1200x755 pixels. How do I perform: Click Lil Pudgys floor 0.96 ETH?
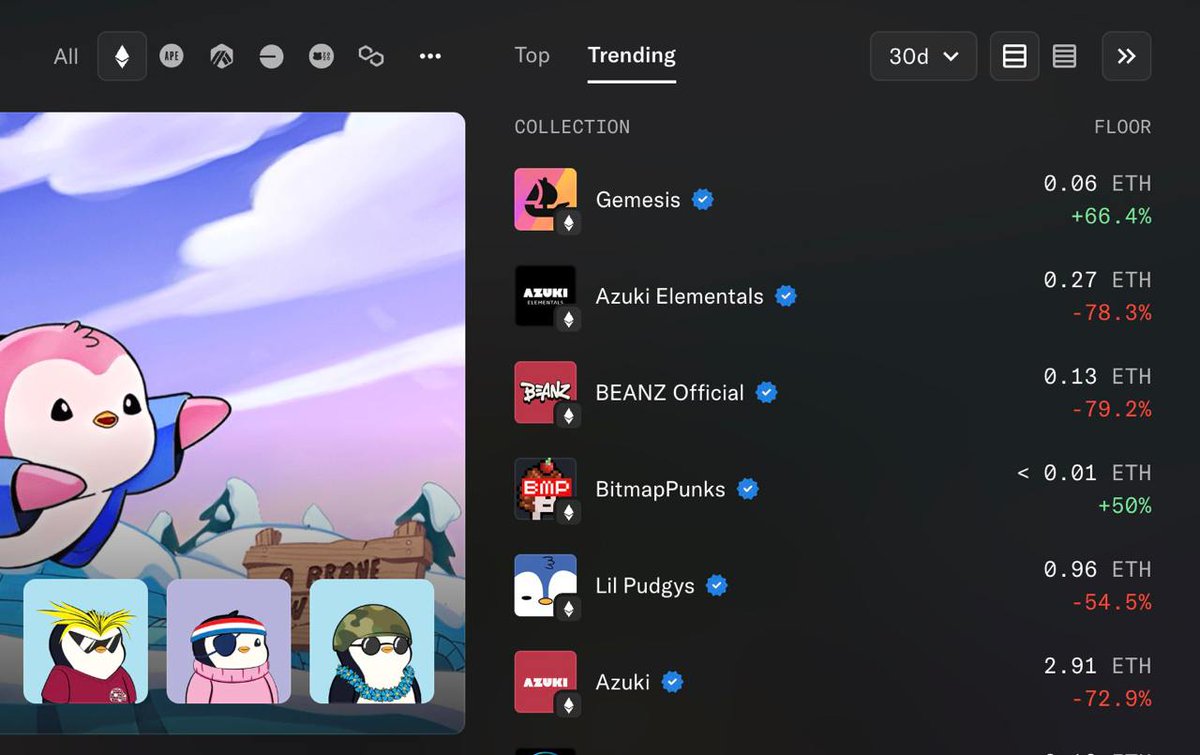[x=1097, y=569]
